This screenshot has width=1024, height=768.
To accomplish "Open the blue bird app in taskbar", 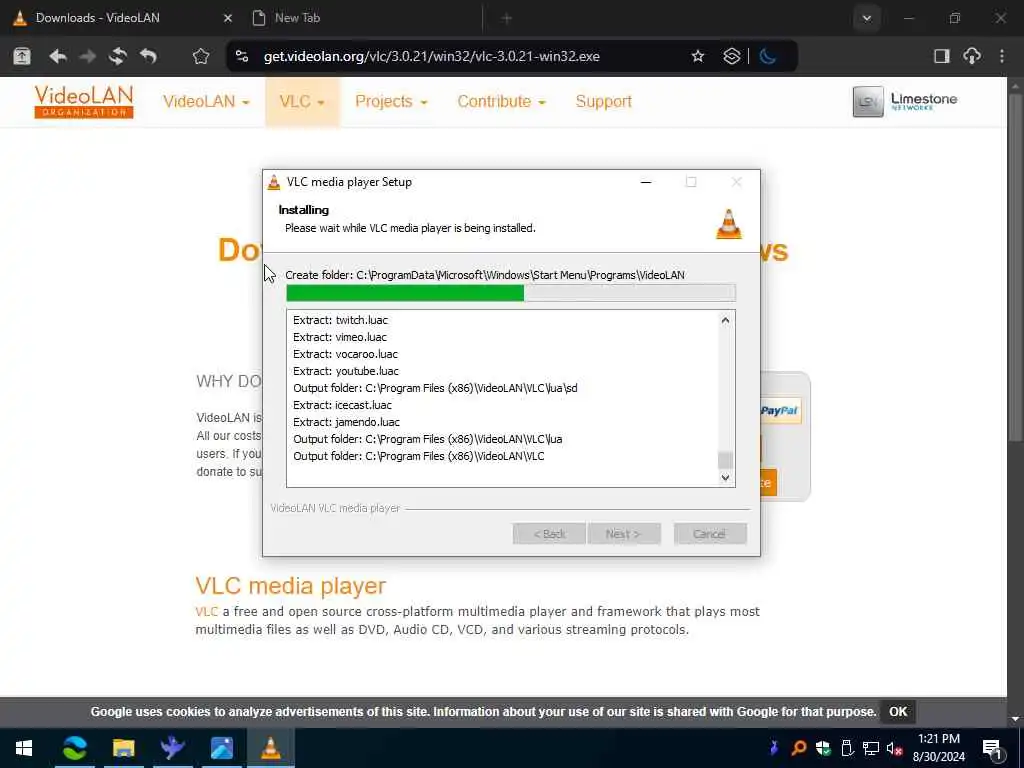I will 172,748.
